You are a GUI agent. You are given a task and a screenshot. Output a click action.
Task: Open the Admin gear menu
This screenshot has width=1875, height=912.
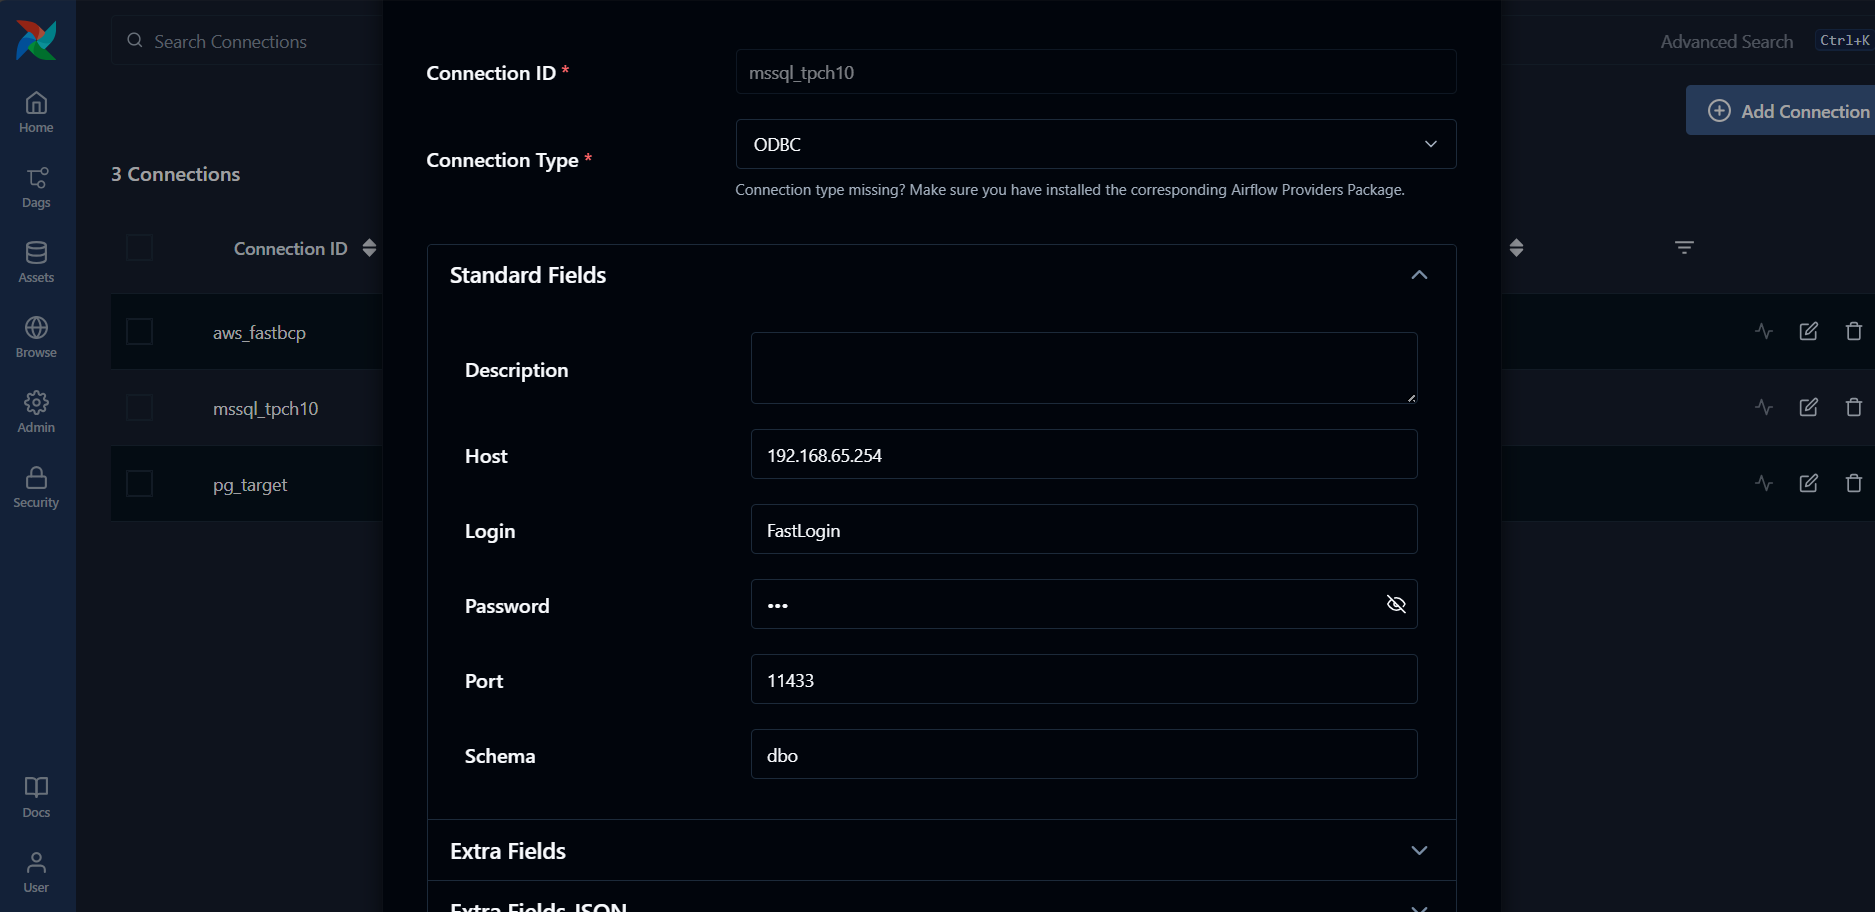[x=36, y=412]
